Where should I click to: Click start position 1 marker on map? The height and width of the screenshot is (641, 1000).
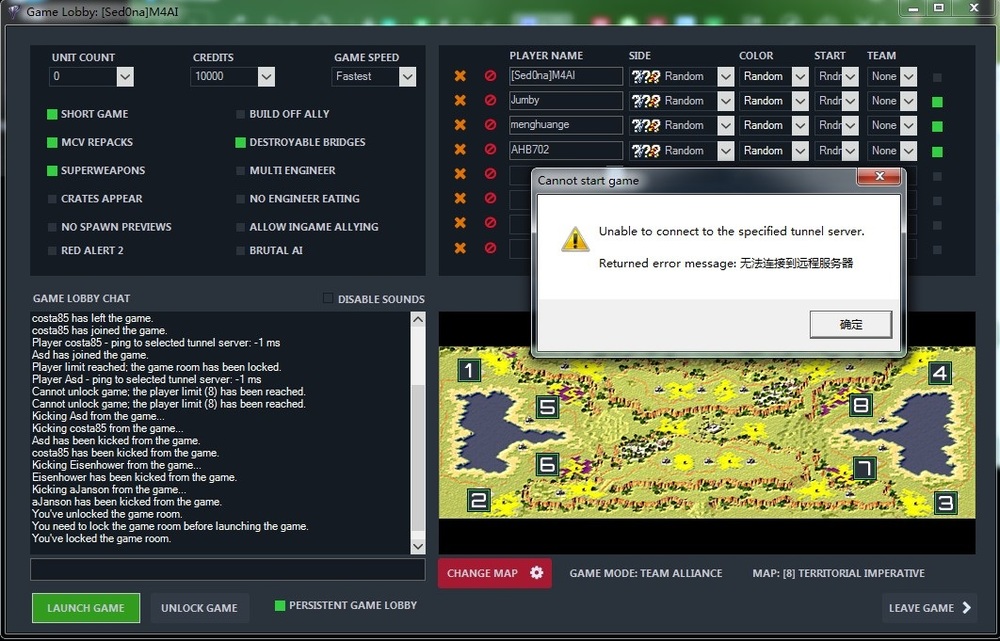tap(469, 372)
